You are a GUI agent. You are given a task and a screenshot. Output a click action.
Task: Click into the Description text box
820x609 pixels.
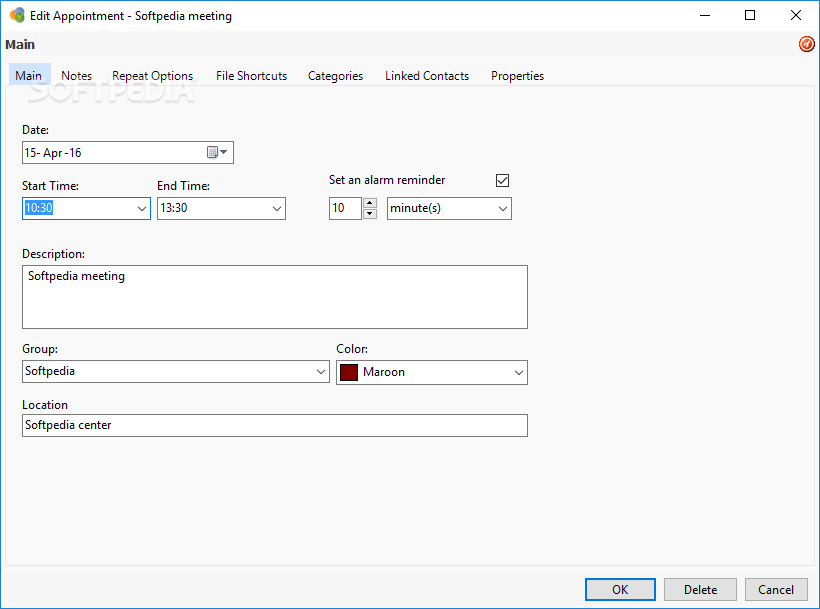(x=275, y=297)
